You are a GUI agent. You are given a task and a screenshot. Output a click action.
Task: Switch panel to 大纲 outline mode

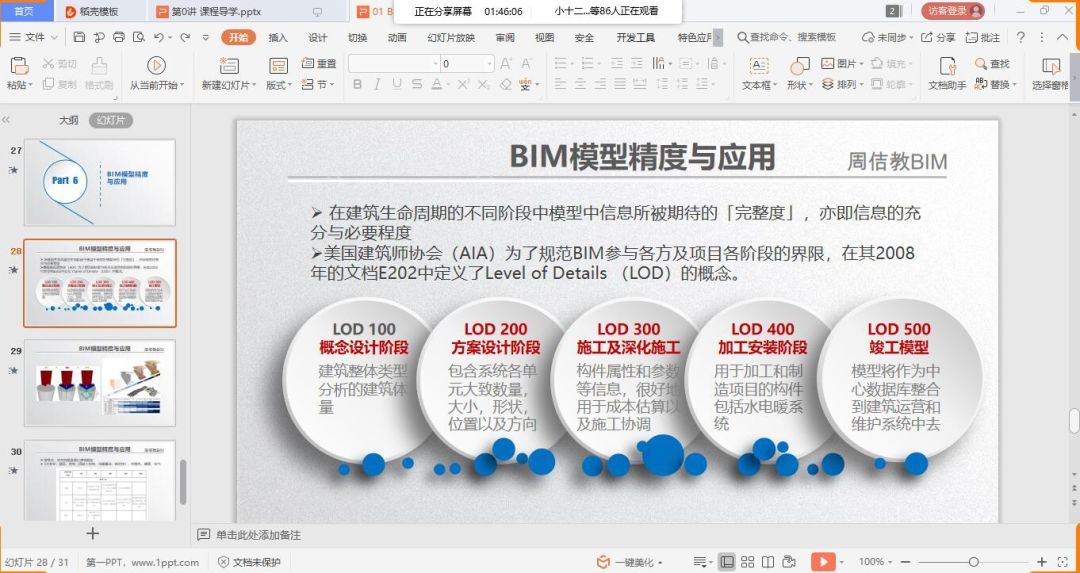point(68,120)
